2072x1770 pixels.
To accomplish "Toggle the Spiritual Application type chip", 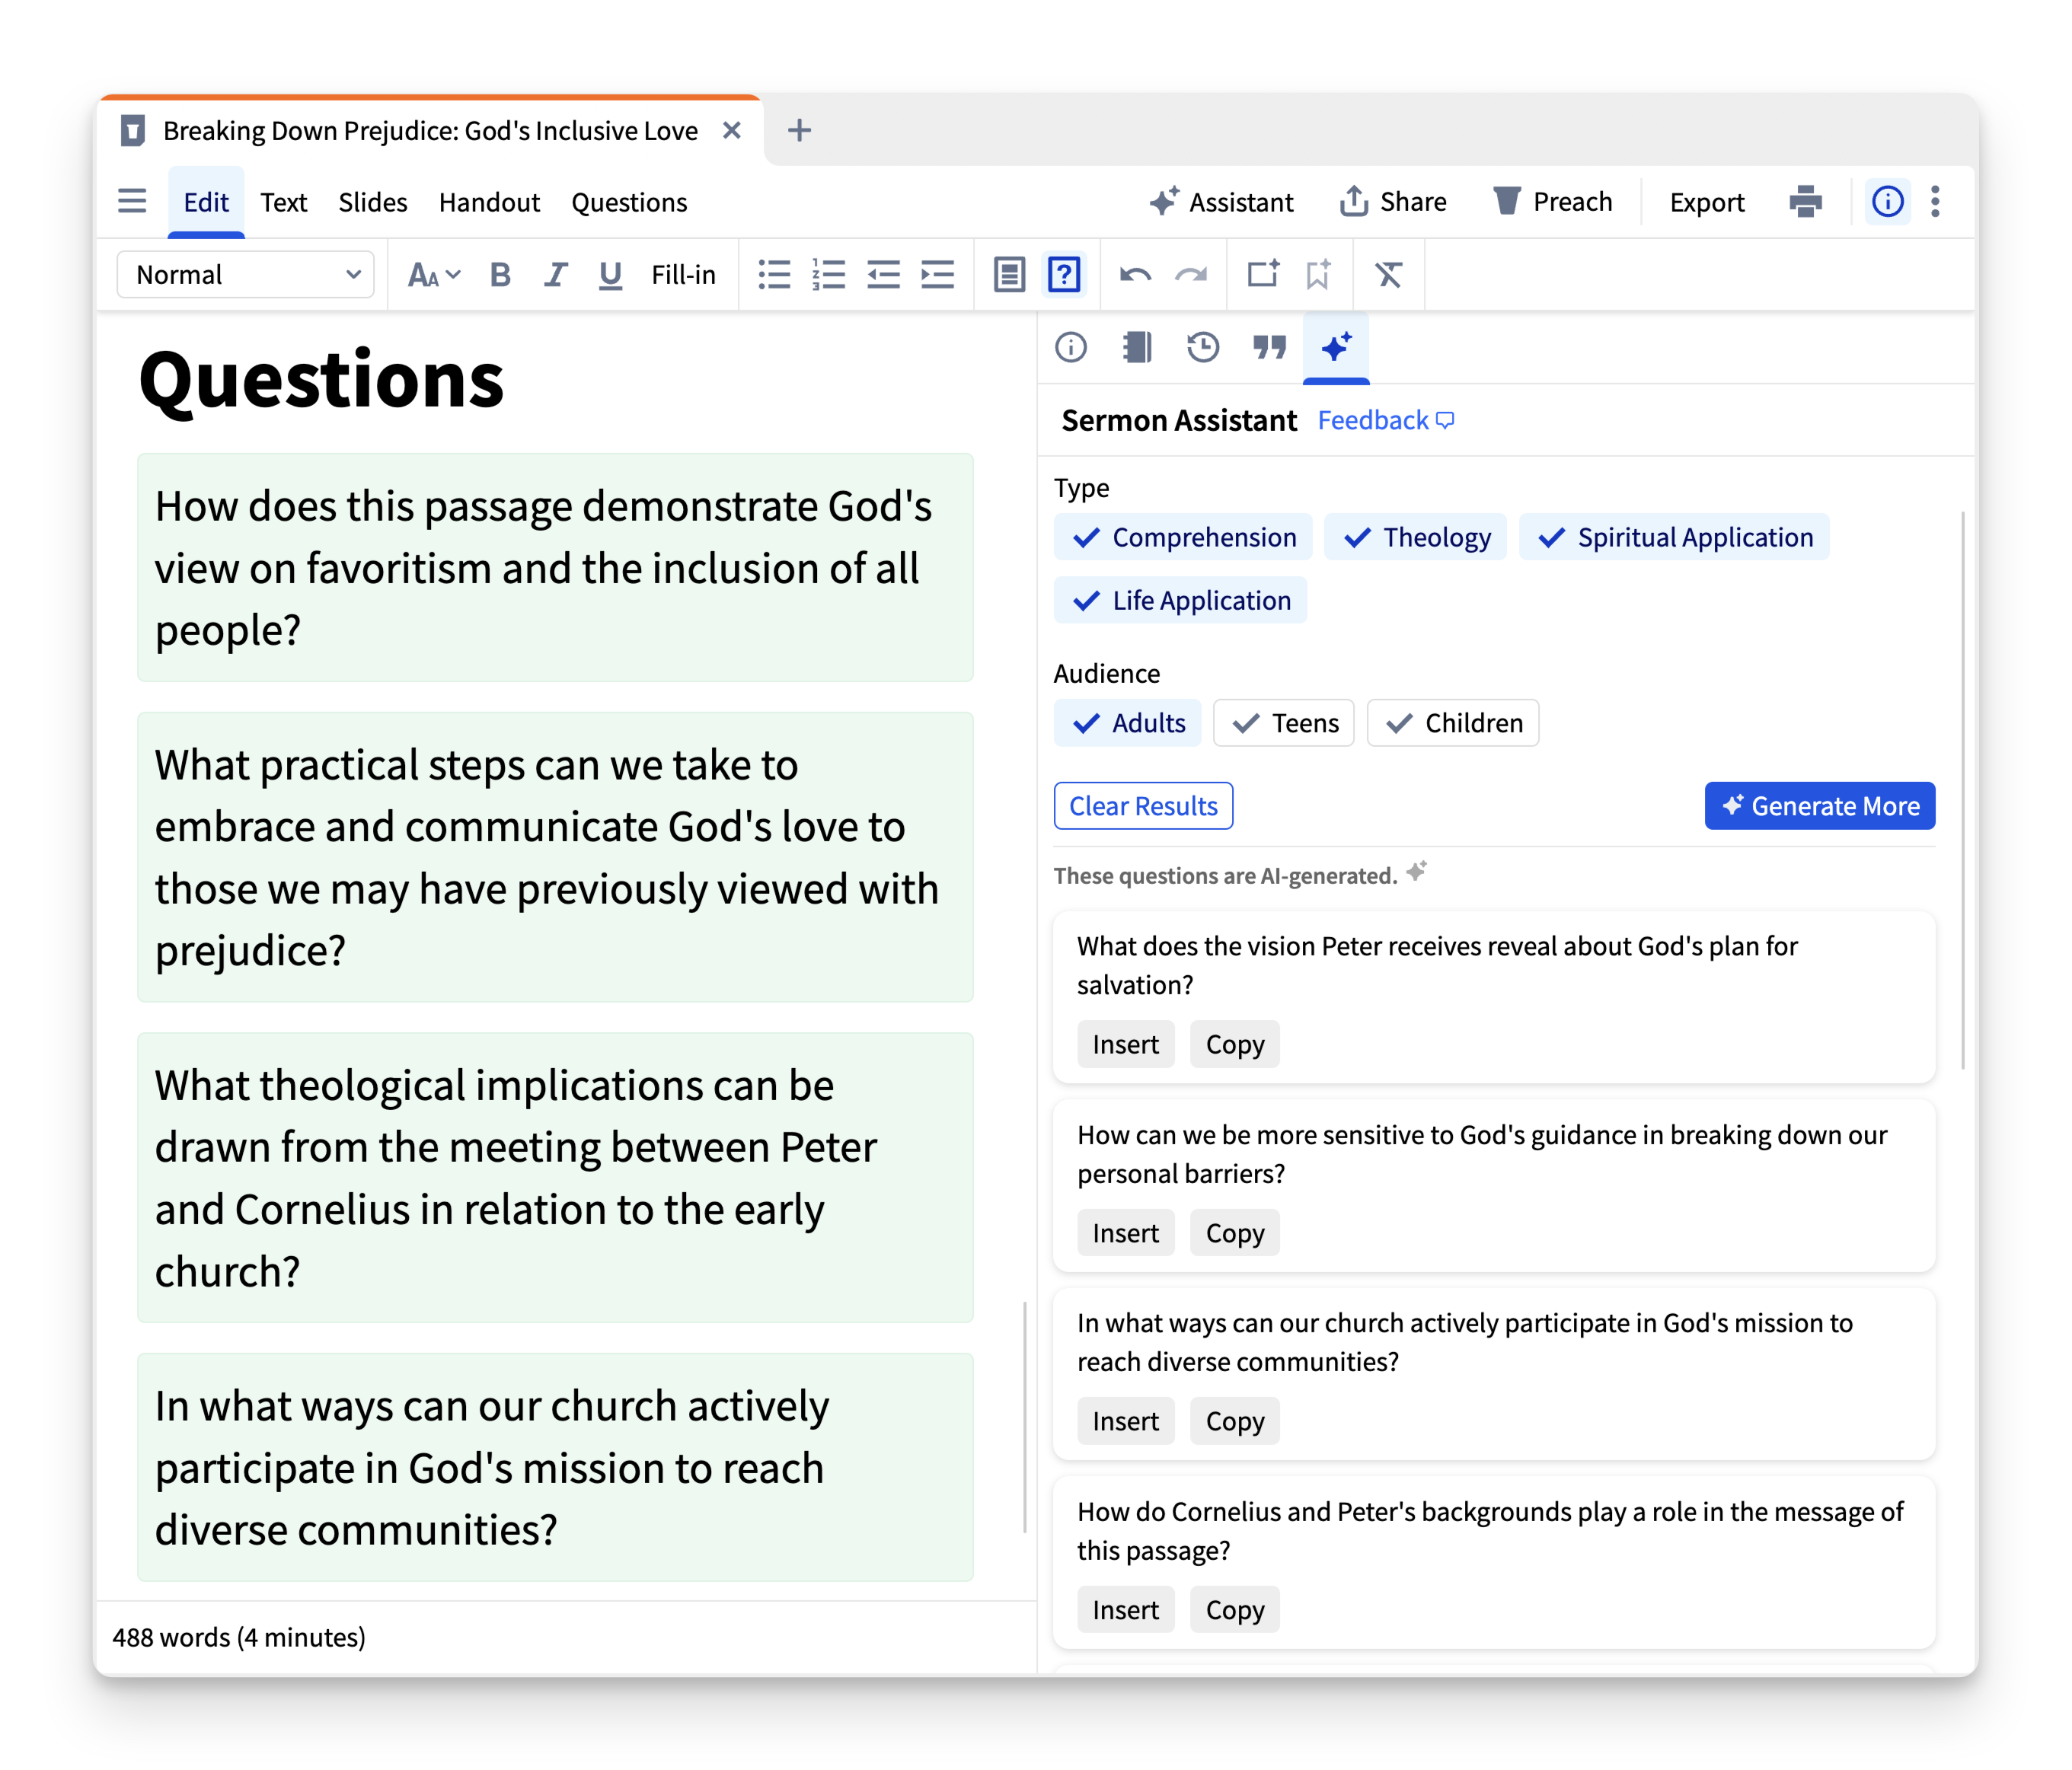I will [x=1674, y=537].
